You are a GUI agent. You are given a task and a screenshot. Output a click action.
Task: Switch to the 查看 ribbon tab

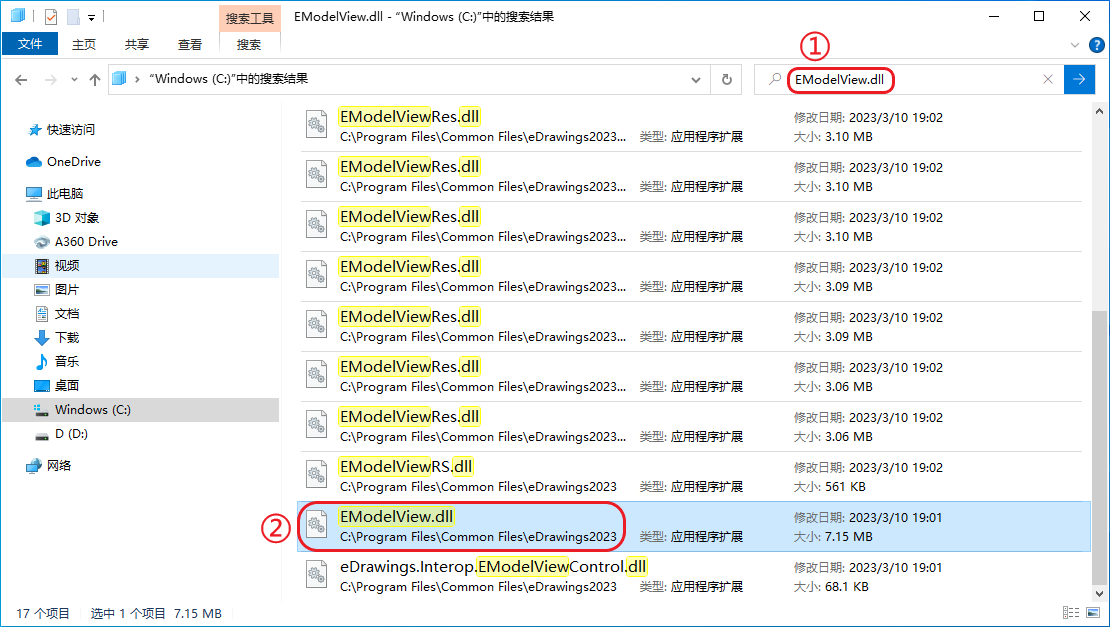coord(190,44)
